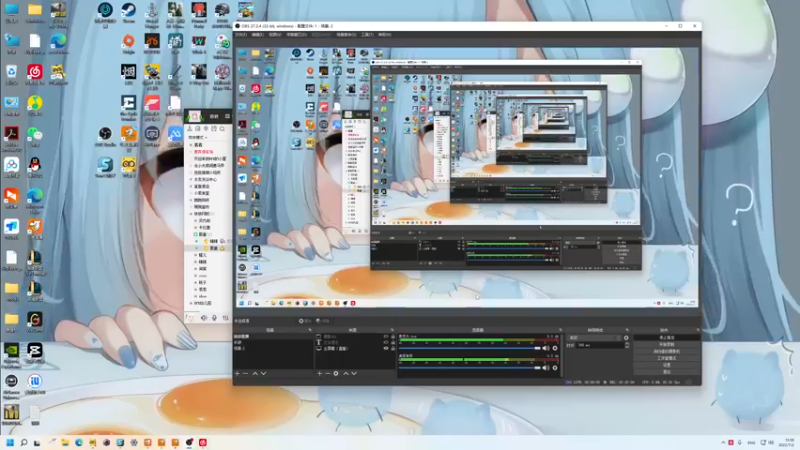Pop out the Scenes dock with its header icon
Viewport: 800px width, 450px height.
[310, 330]
